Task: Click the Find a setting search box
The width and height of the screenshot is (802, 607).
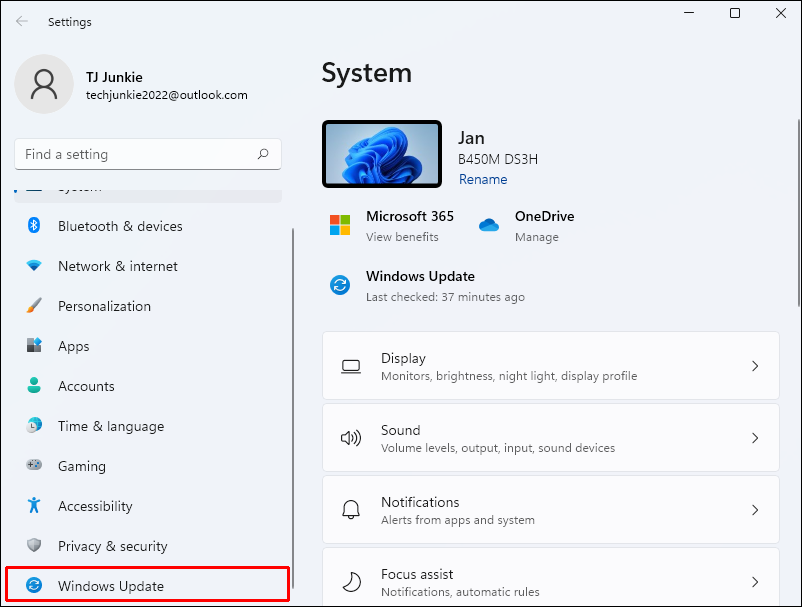Action: [148, 154]
